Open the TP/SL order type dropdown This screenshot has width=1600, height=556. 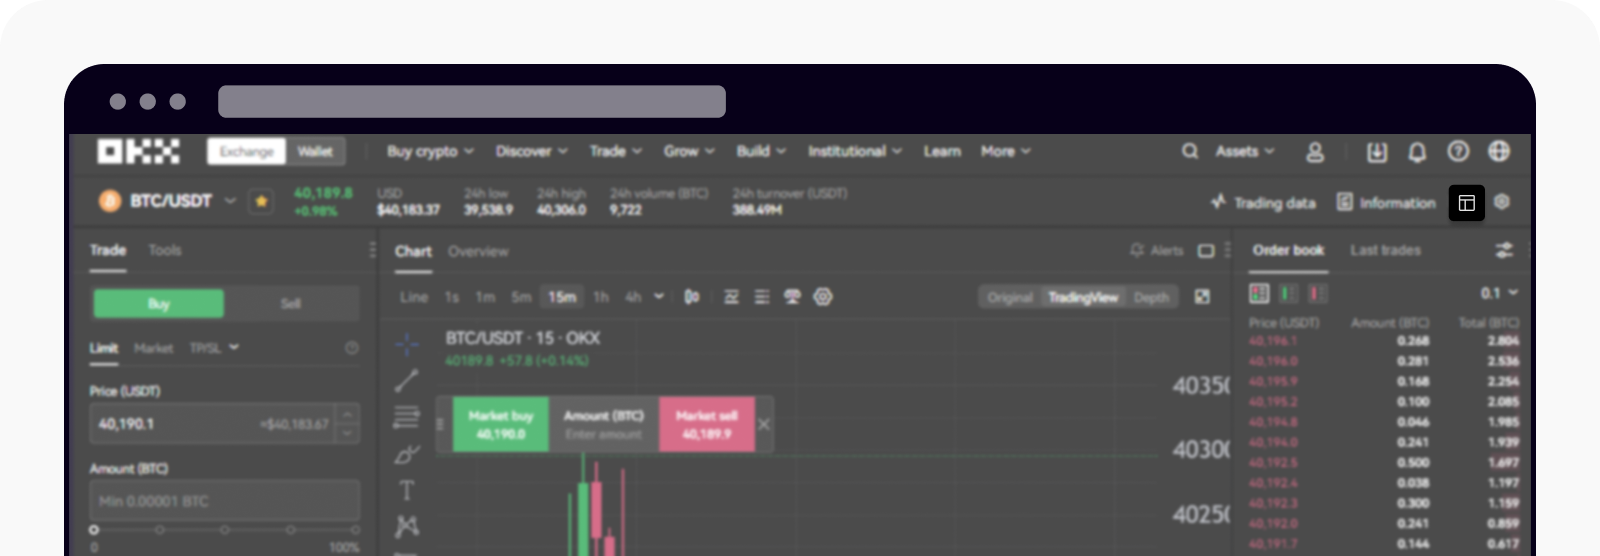[x=214, y=348]
